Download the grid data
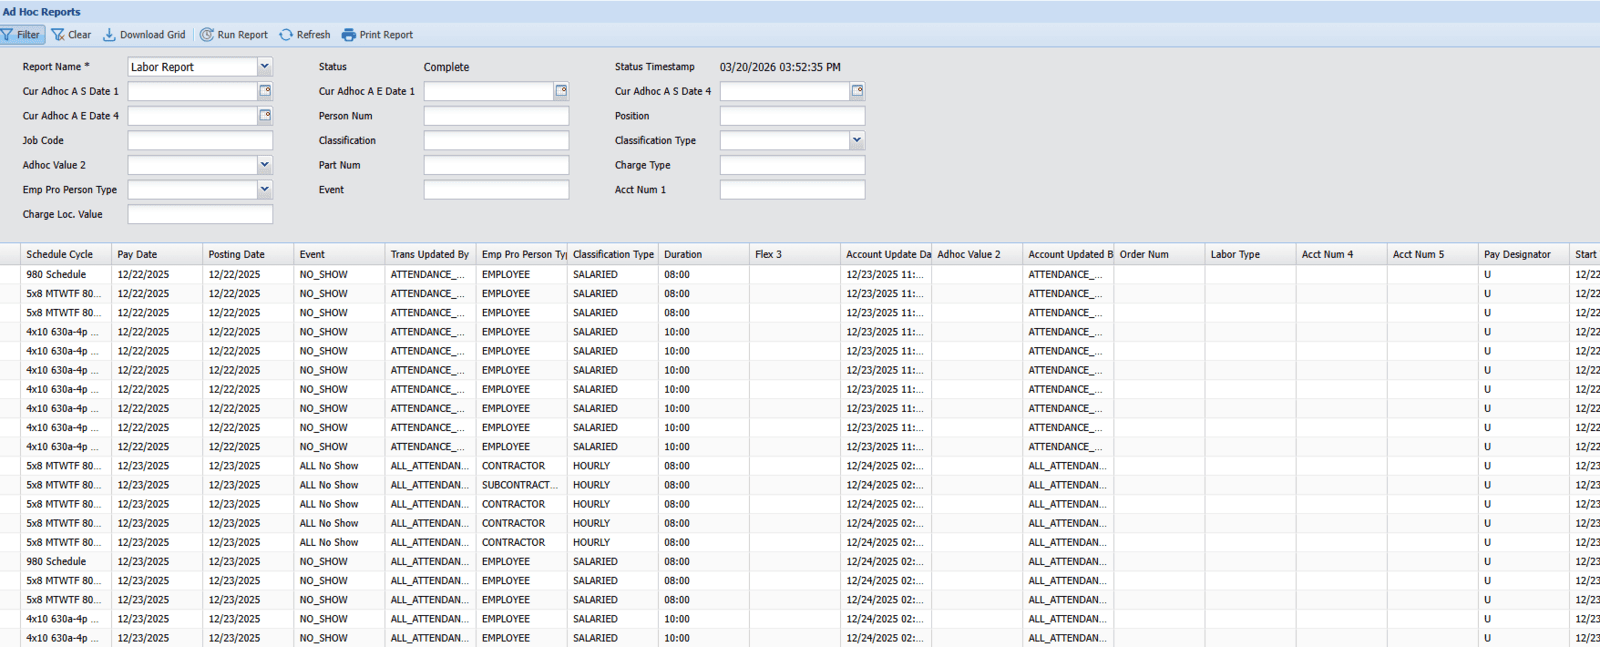Image resolution: width=1600 pixels, height=647 pixels. pyautogui.click(x=144, y=35)
